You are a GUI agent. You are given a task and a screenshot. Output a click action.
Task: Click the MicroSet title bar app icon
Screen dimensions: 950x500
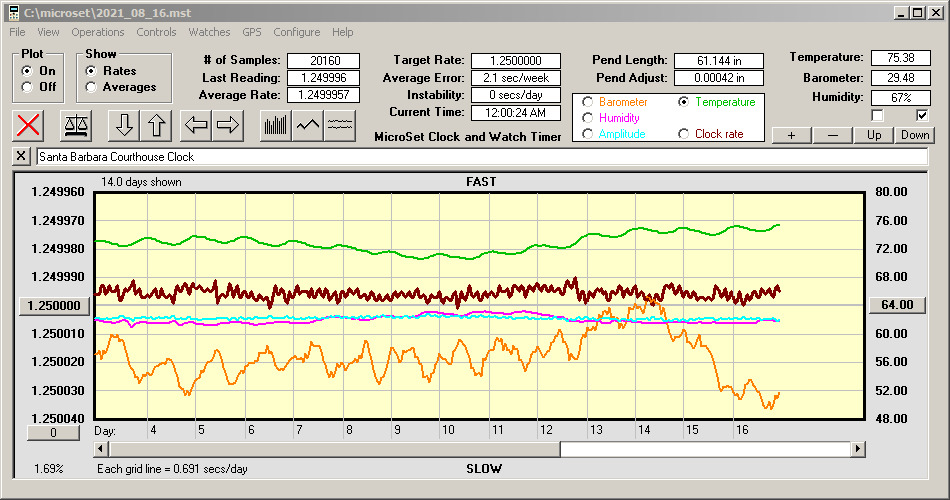tap(13, 13)
